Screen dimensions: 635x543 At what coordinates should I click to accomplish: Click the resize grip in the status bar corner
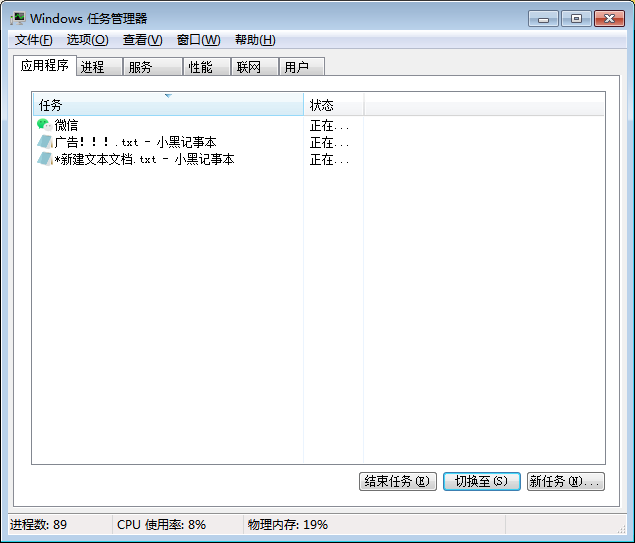tap(622, 529)
